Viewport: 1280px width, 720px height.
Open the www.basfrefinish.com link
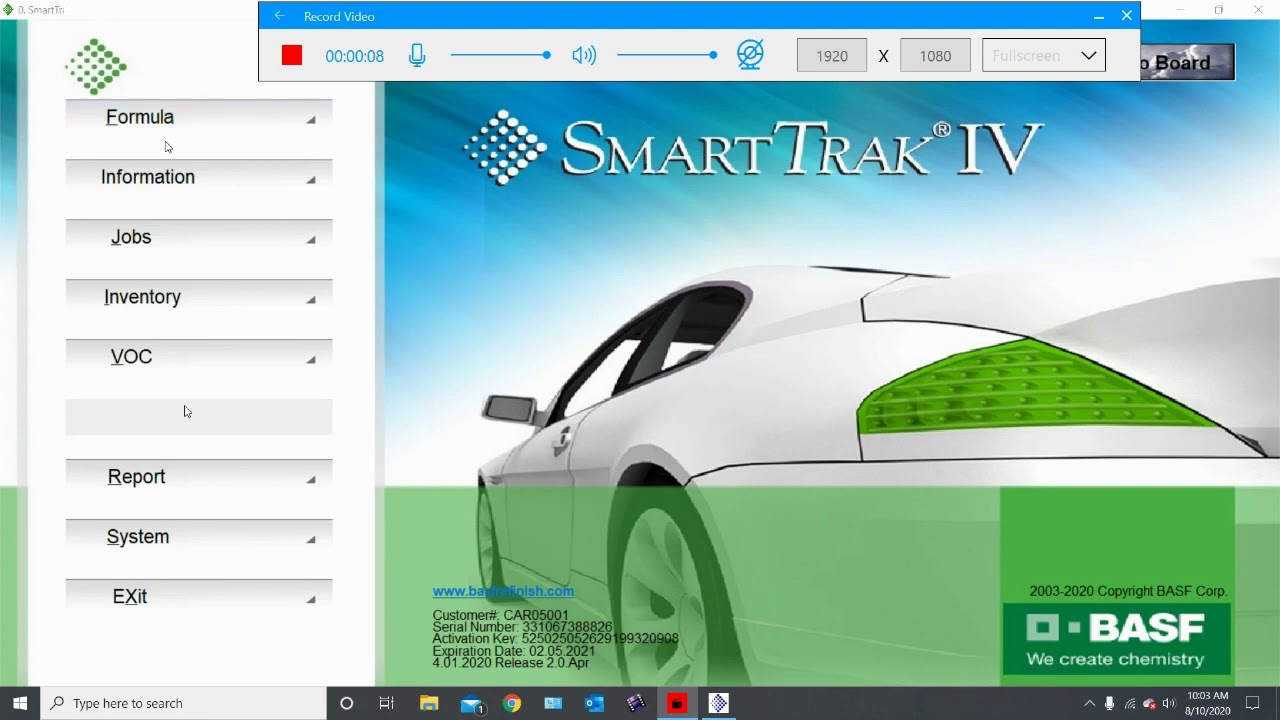tap(503, 591)
